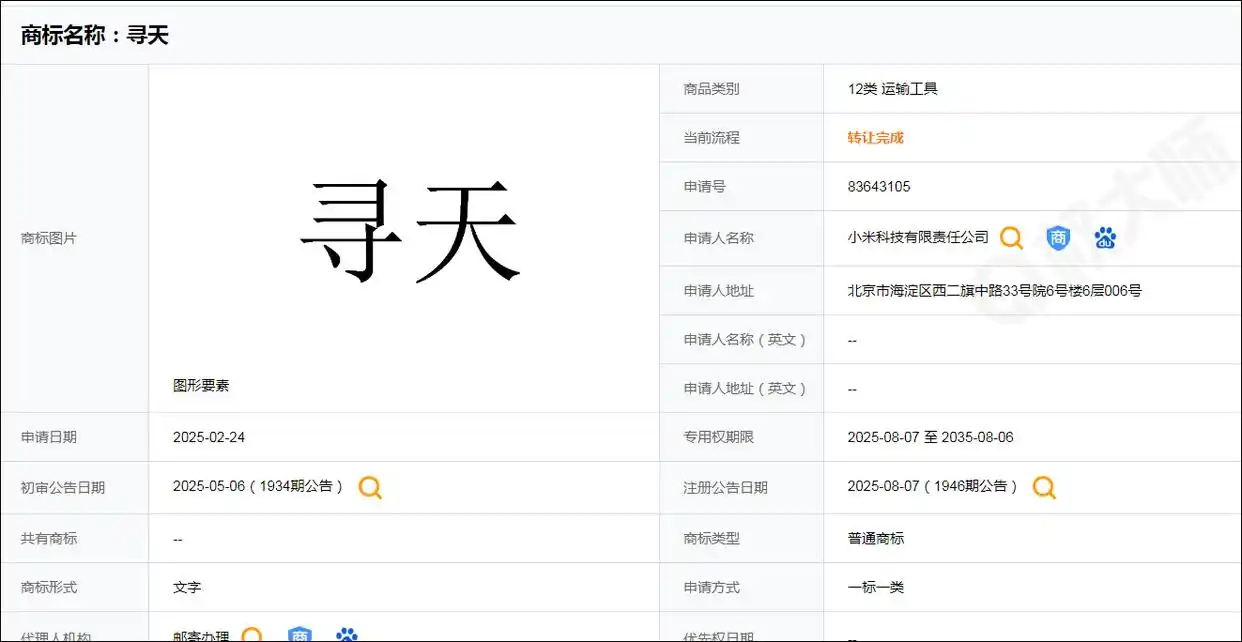Screen dimensions: 1242x642
Task: Click the 共有商标 label
Action: (x=49, y=538)
